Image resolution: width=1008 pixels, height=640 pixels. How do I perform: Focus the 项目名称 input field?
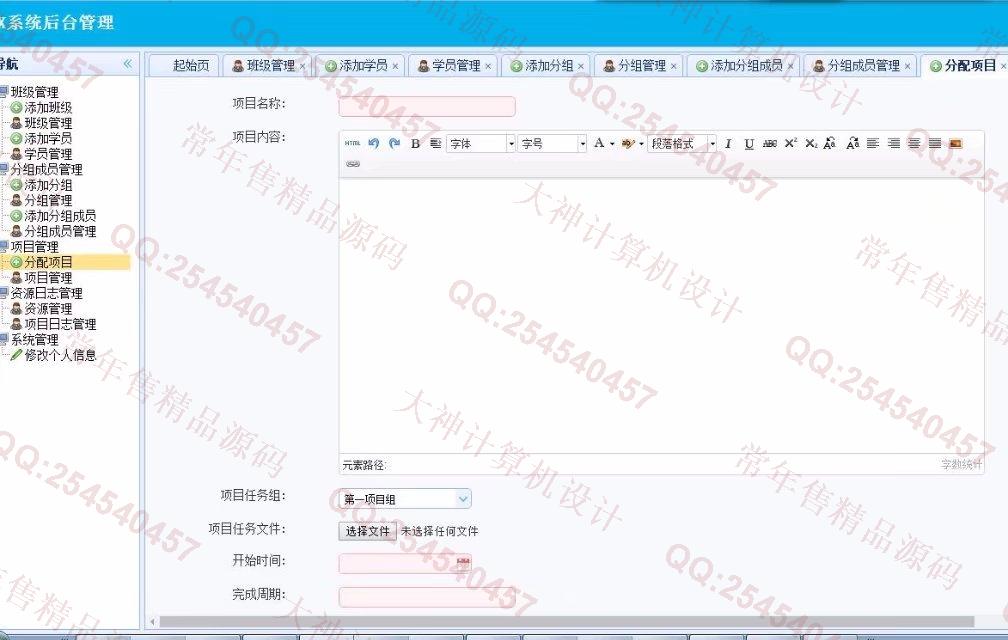click(x=427, y=106)
